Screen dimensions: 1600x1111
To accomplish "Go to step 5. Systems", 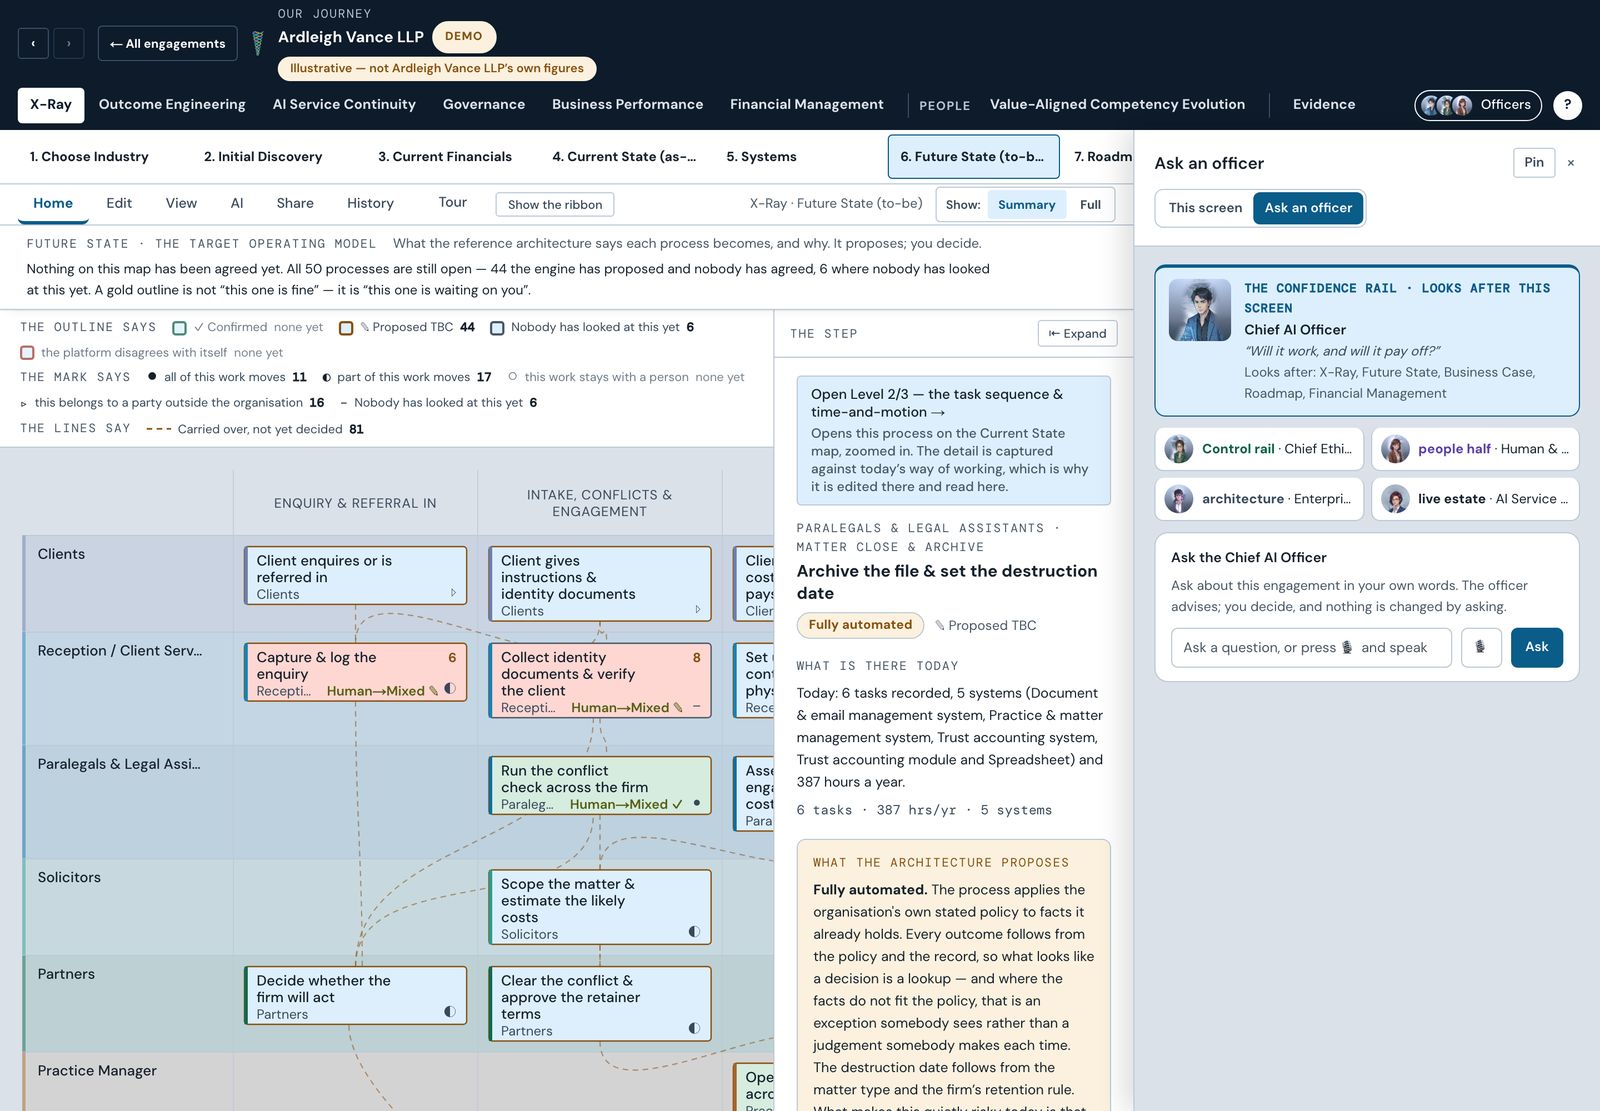I will (762, 157).
